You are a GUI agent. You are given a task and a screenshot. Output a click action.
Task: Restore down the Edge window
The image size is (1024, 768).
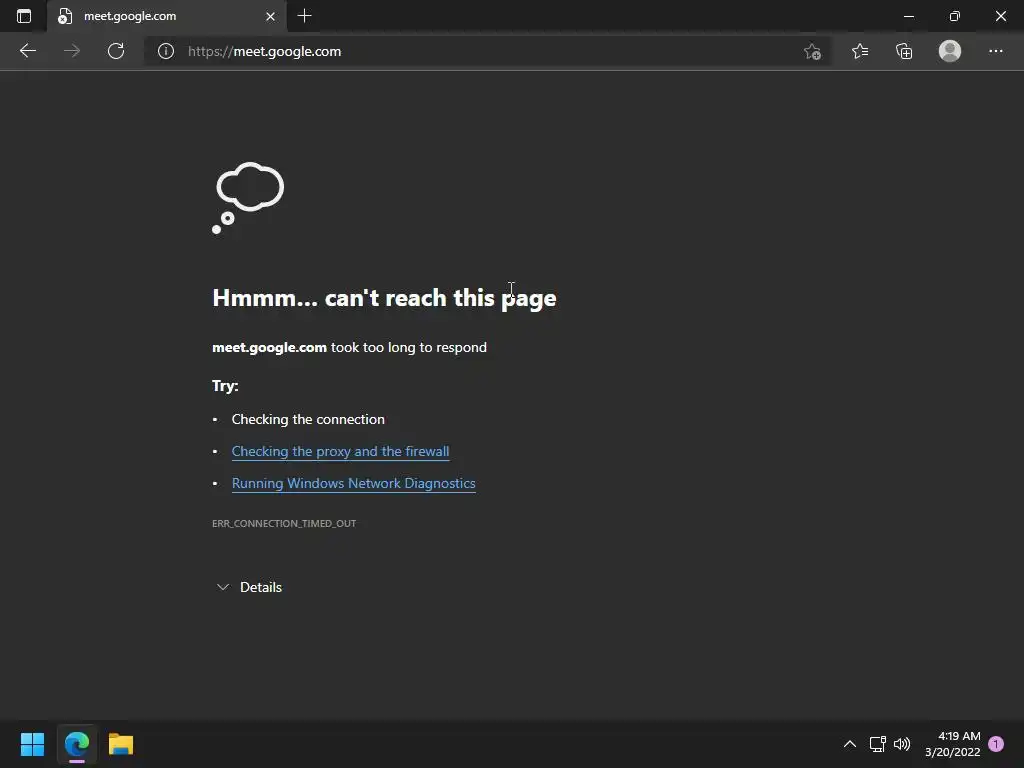[x=955, y=16]
